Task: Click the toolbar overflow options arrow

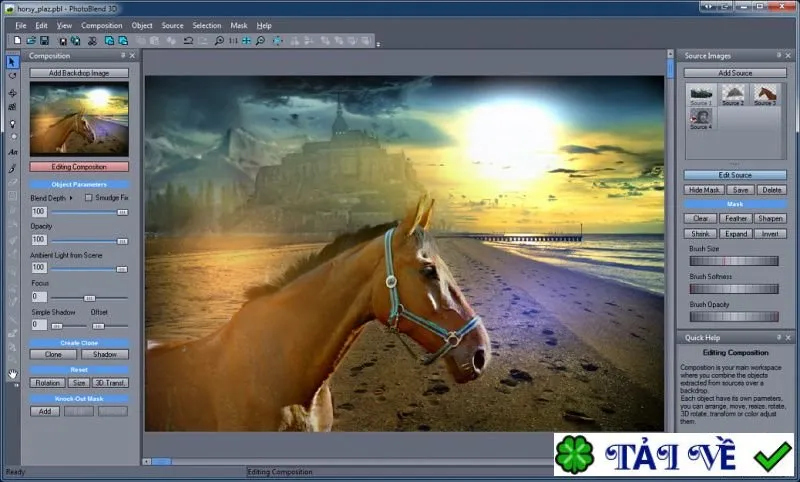Action: pos(378,44)
